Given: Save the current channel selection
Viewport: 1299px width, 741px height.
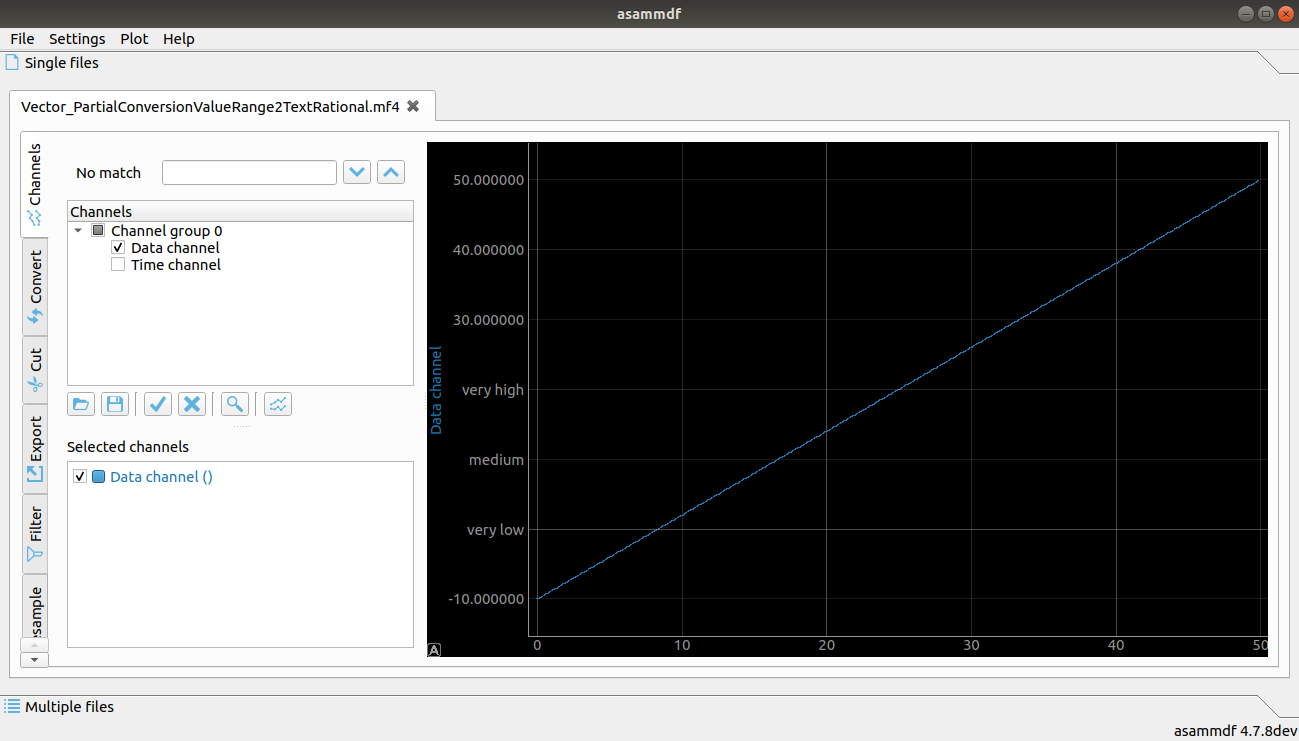Looking at the screenshot, I should [115, 404].
